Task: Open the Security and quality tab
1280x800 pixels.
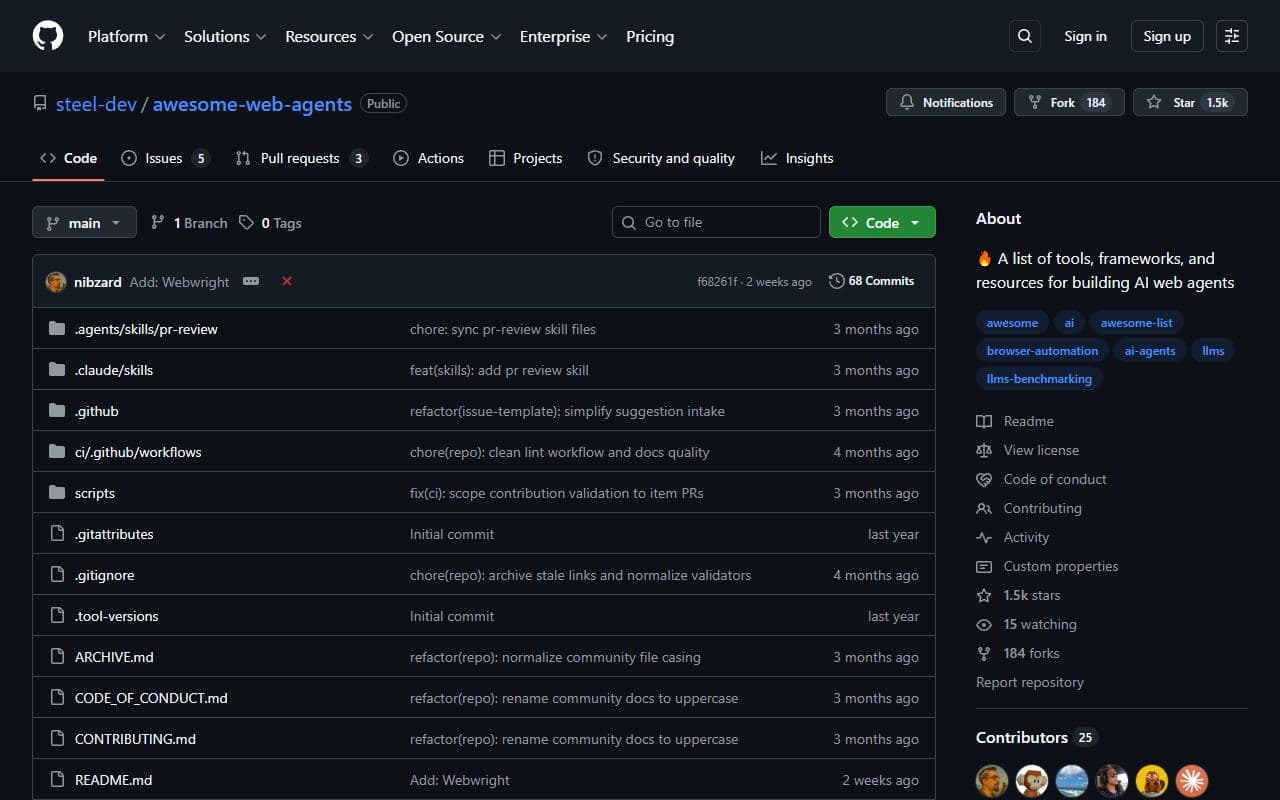Action: (661, 158)
